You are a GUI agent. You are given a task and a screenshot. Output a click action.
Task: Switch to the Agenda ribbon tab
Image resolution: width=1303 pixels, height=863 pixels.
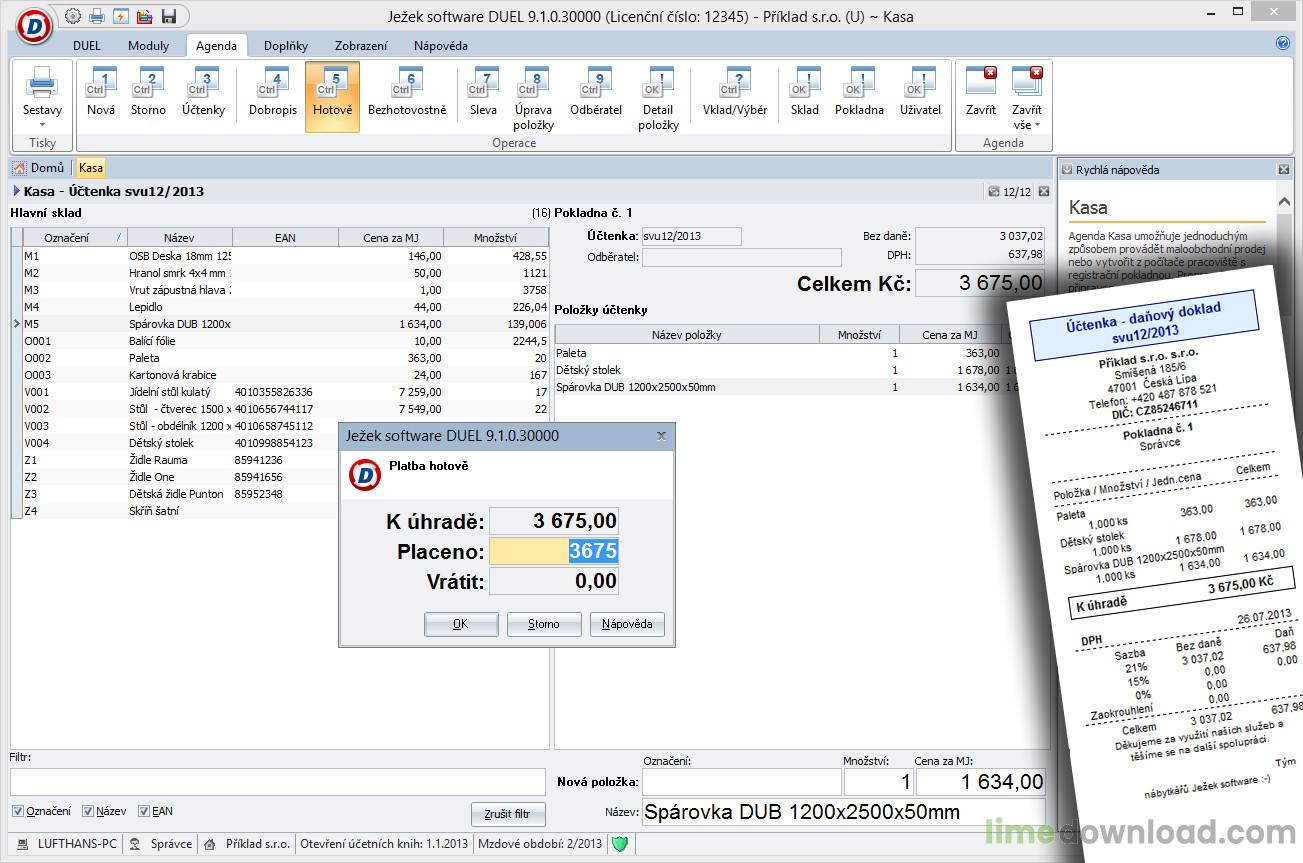216,45
